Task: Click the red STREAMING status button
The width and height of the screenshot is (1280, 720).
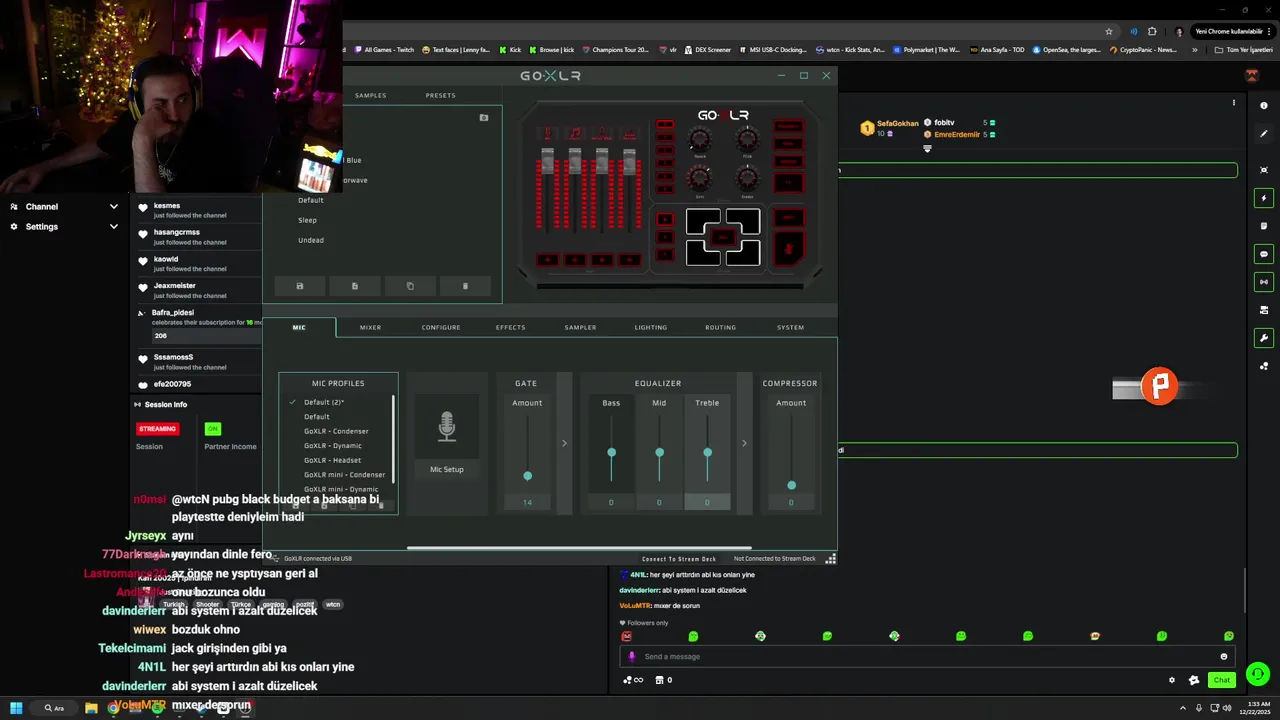Action: click(157, 429)
